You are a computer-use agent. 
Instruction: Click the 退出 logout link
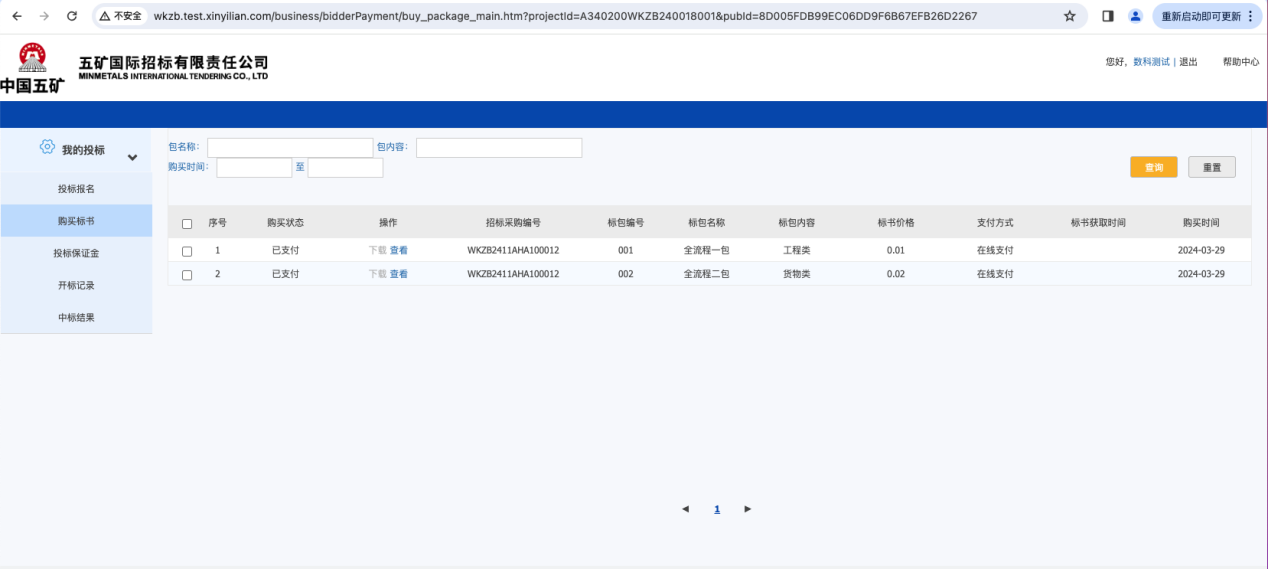pyautogui.click(x=1188, y=62)
